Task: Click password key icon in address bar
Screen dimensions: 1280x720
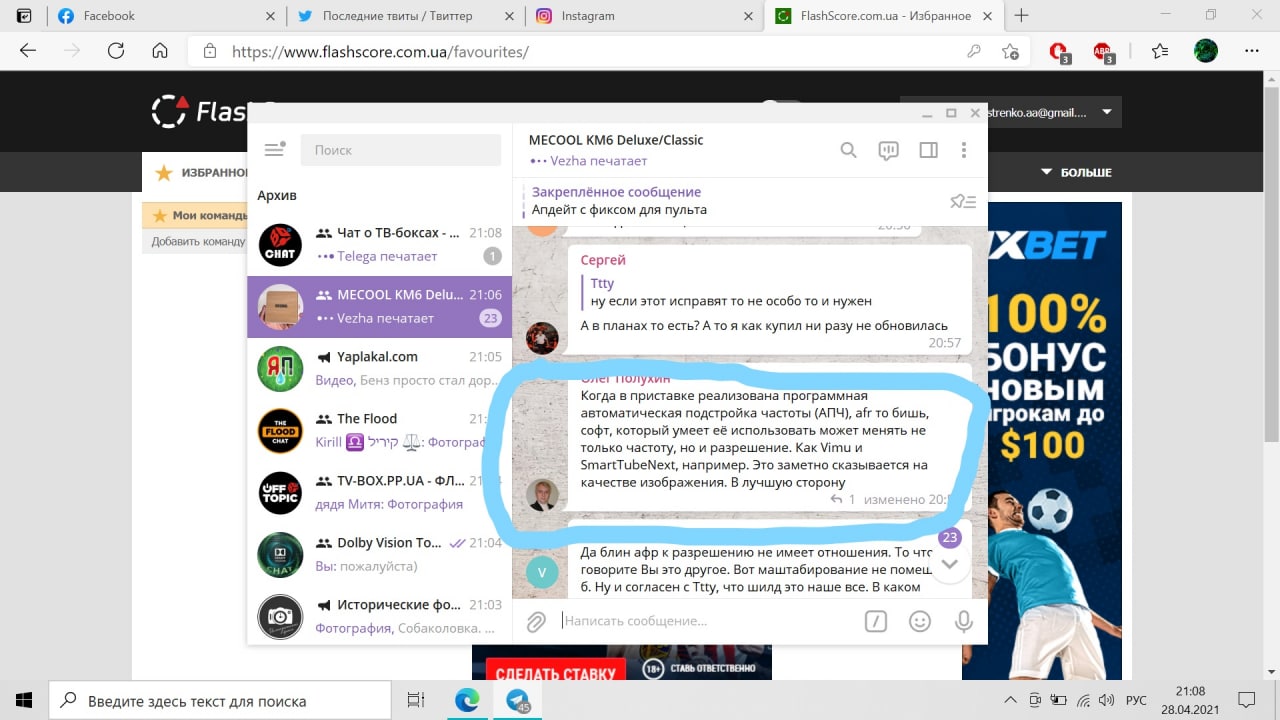Action: click(x=974, y=51)
